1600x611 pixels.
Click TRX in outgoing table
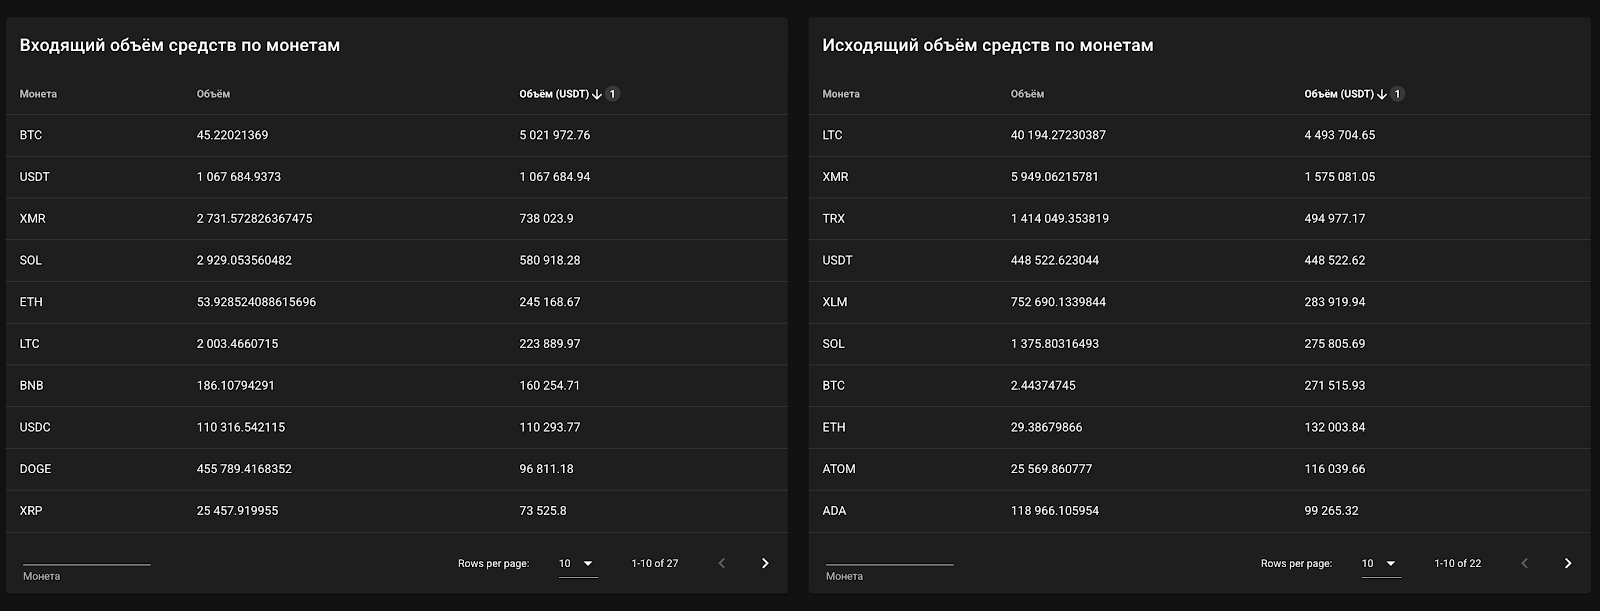pos(833,219)
